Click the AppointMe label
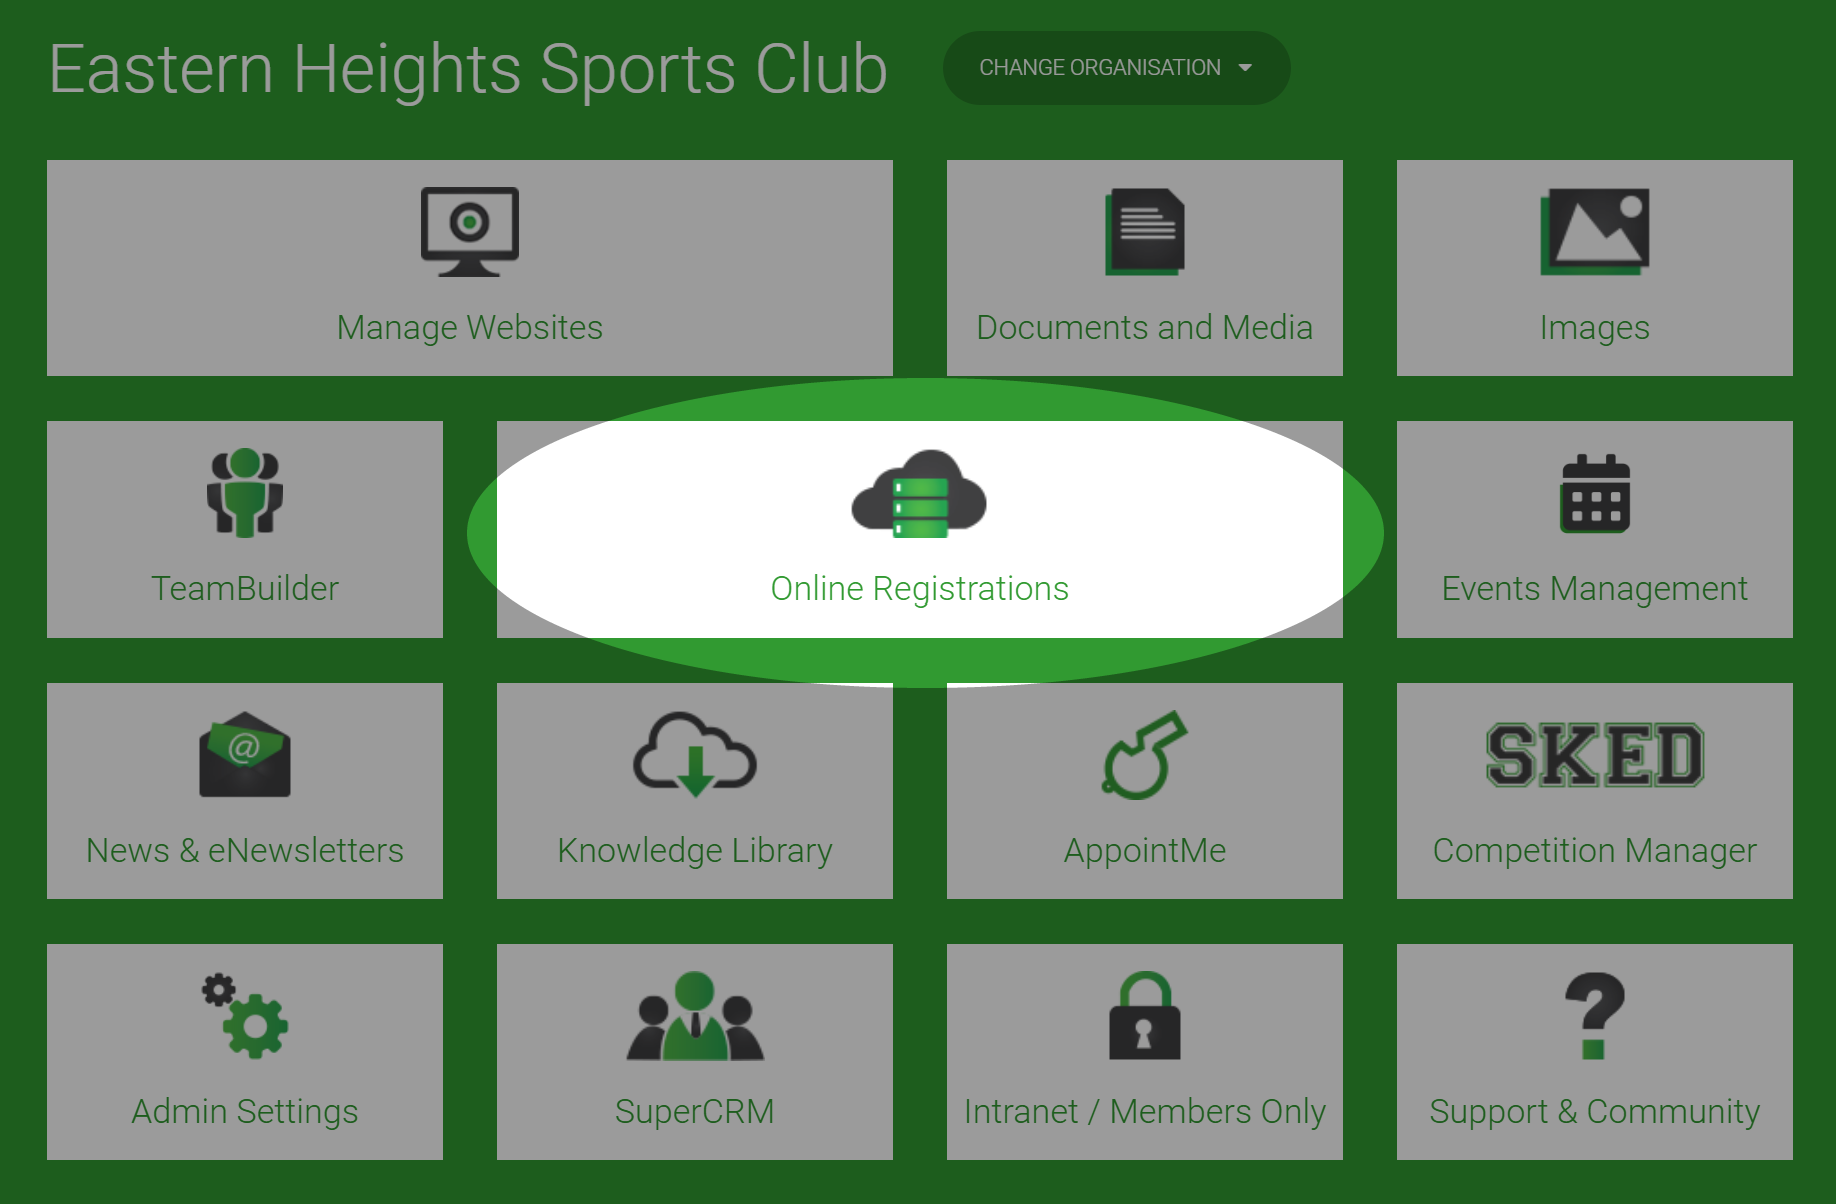The height and width of the screenshot is (1204, 1836). tap(1145, 852)
